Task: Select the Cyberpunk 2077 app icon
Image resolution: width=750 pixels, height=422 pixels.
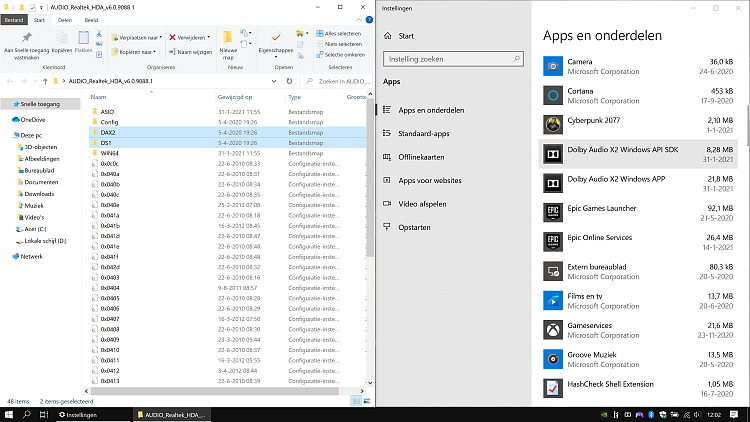Action: pyautogui.click(x=553, y=124)
